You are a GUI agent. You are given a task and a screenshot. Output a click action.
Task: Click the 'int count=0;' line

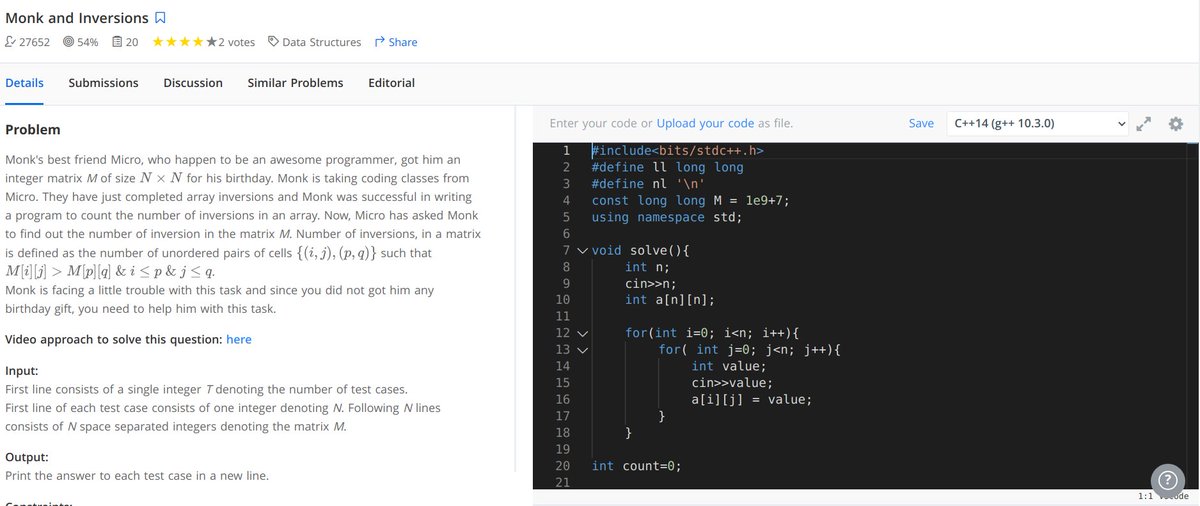[636, 466]
